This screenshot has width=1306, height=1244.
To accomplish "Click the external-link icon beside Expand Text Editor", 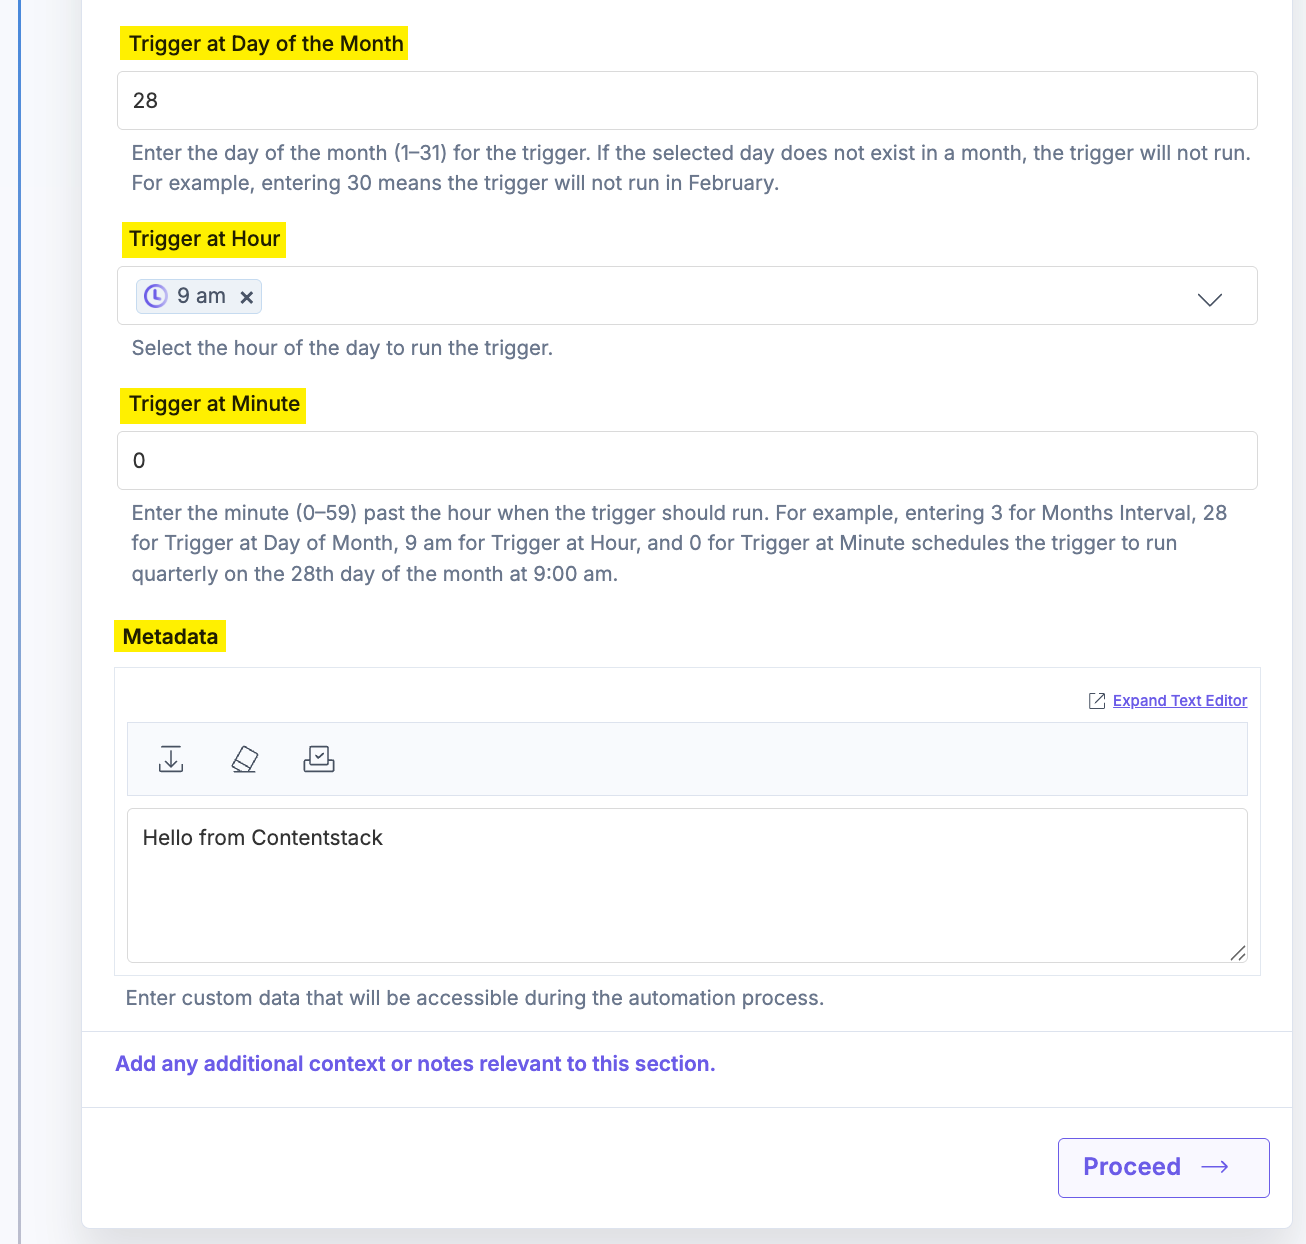I will tap(1097, 701).
